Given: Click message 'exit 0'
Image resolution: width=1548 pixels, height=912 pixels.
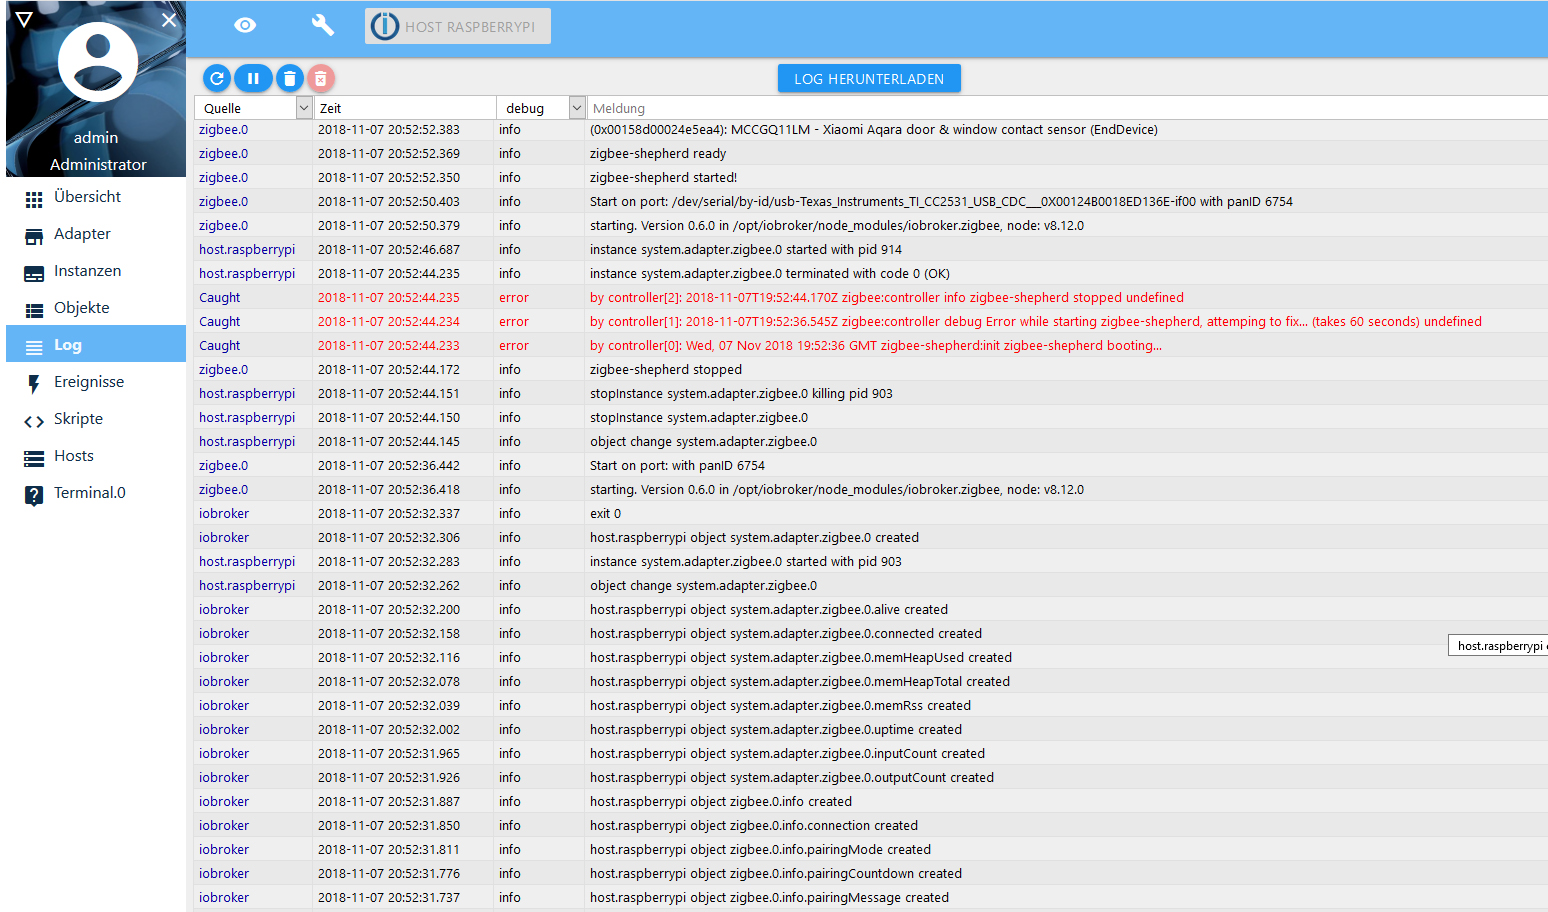Looking at the screenshot, I should 605,513.
